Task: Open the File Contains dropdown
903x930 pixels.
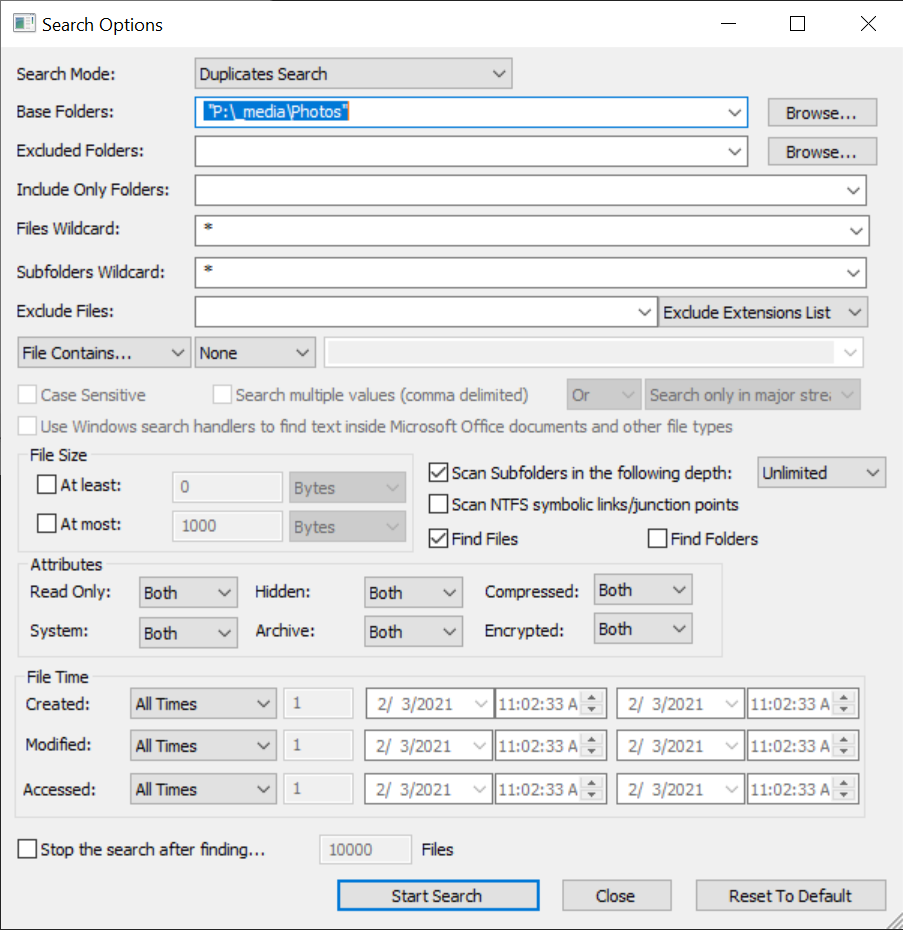Action: pyautogui.click(x=104, y=353)
